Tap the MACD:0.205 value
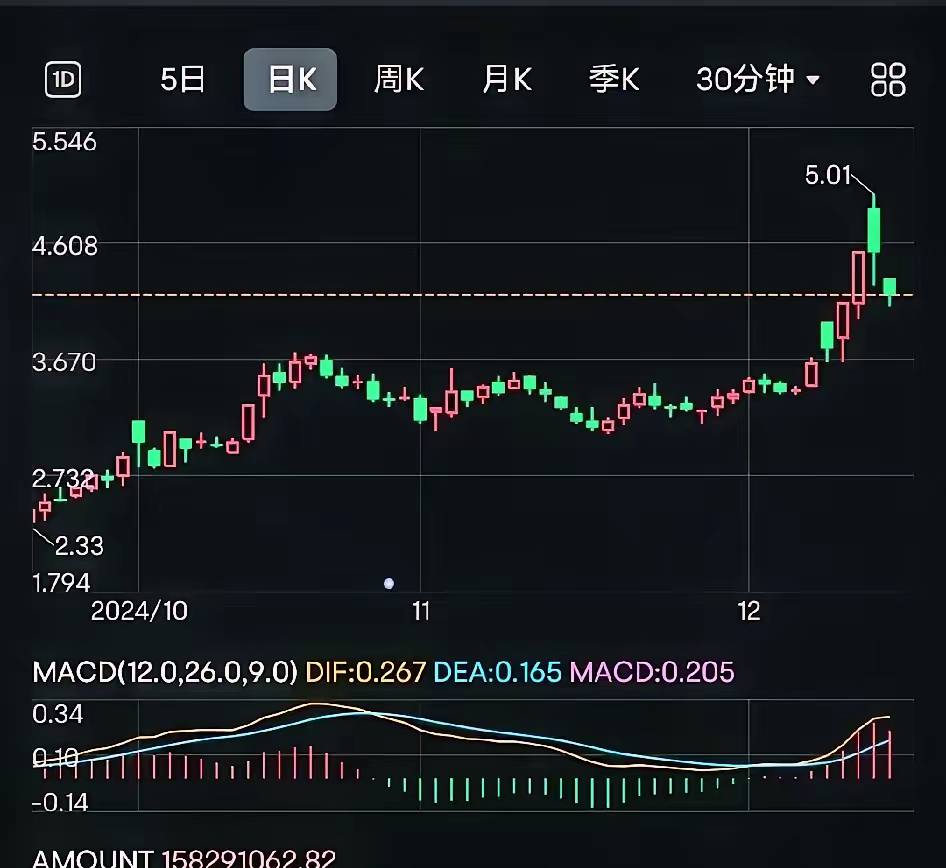Screen dimensions: 946x868 [x=652, y=672]
